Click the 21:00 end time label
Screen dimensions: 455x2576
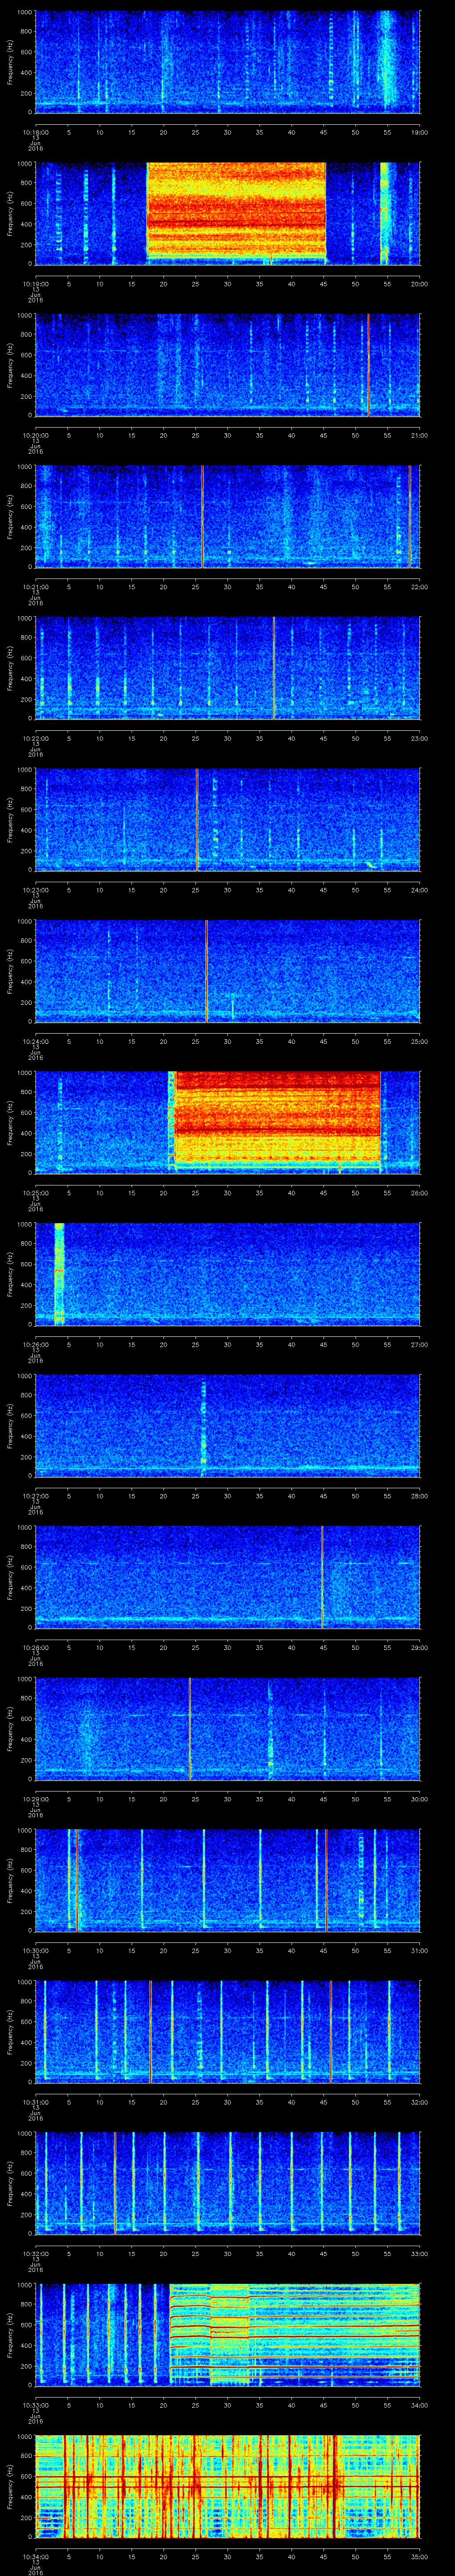[420, 435]
